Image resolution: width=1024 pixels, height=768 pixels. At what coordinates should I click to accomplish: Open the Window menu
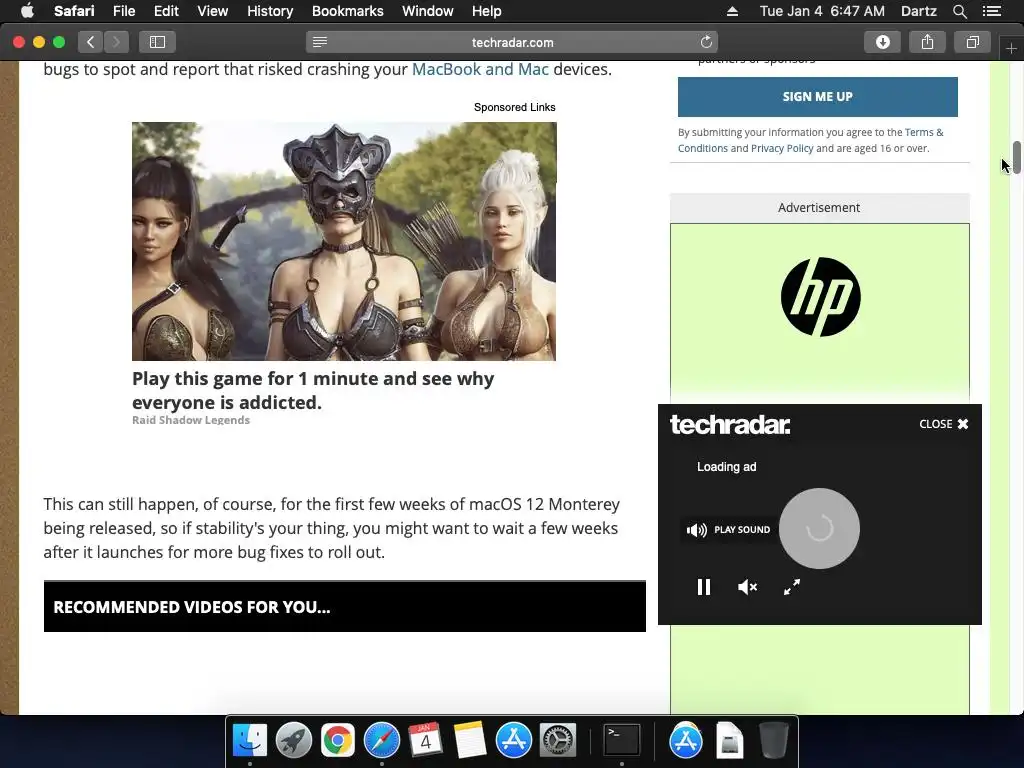[427, 11]
